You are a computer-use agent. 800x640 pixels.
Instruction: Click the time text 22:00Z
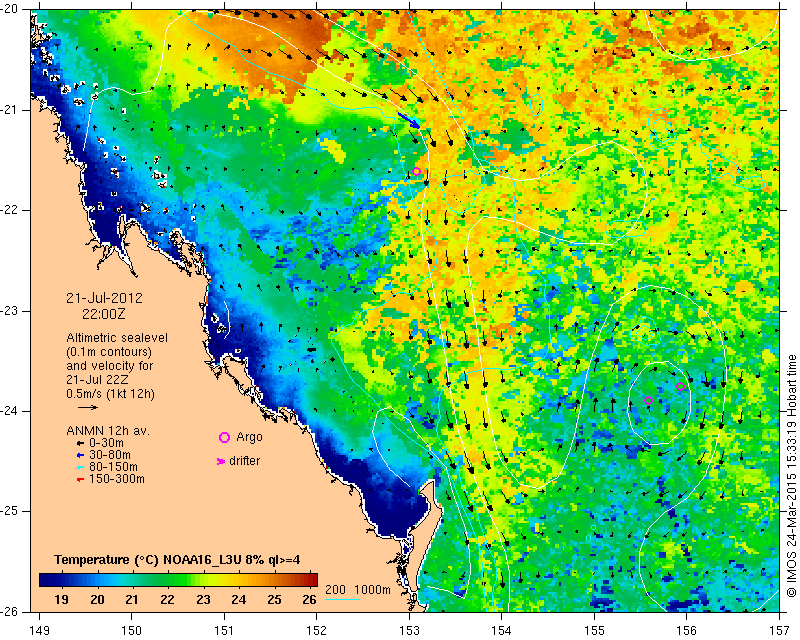point(104,314)
